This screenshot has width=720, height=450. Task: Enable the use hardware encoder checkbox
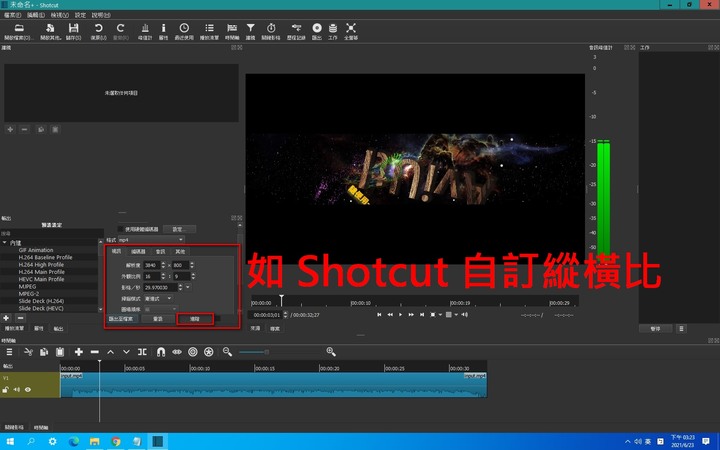[x=121, y=229]
